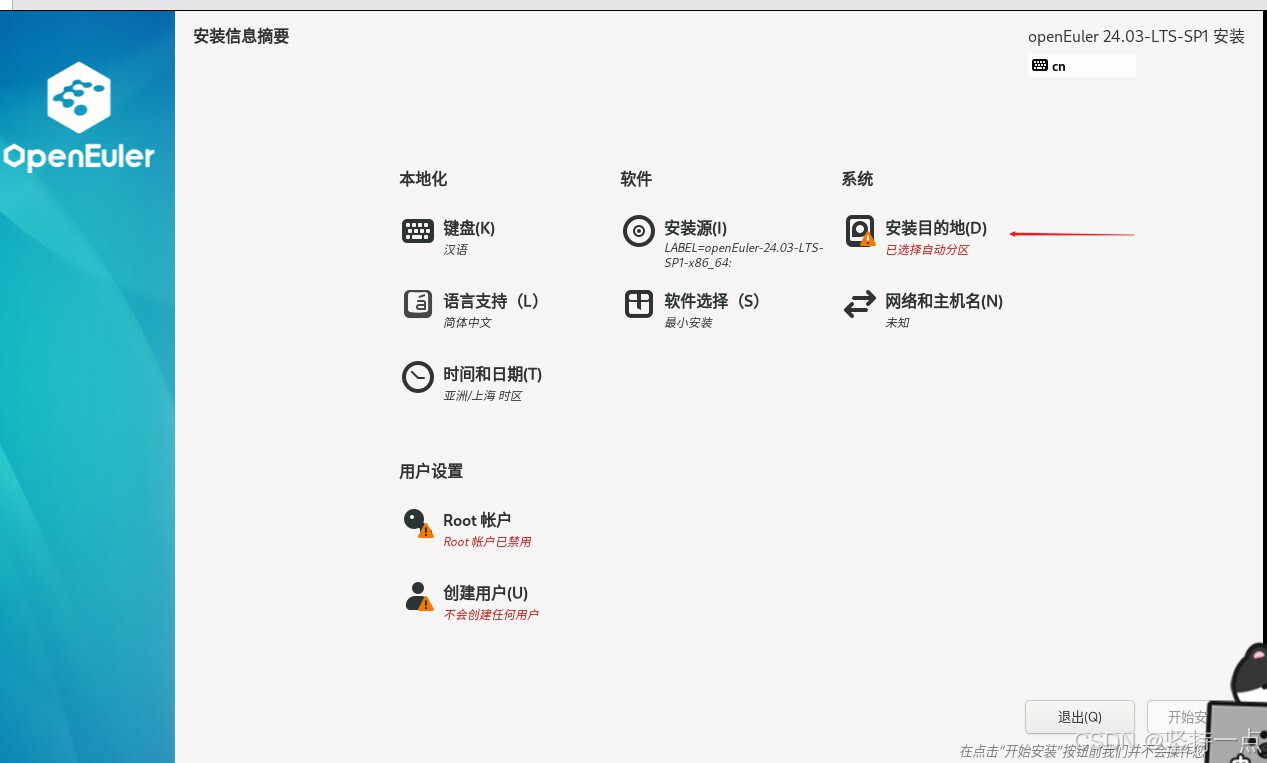Click the Root 帐户已禁用 warning text
Image resolution: width=1267 pixels, height=763 pixels.
pos(487,542)
